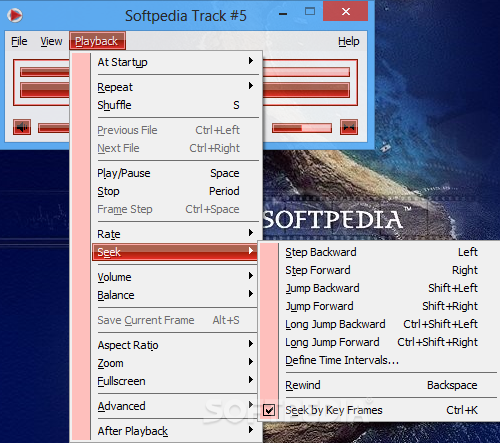Screen dimensions: 500x443
Task: Expand the Balance submenu
Action: (x=175, y=295)
